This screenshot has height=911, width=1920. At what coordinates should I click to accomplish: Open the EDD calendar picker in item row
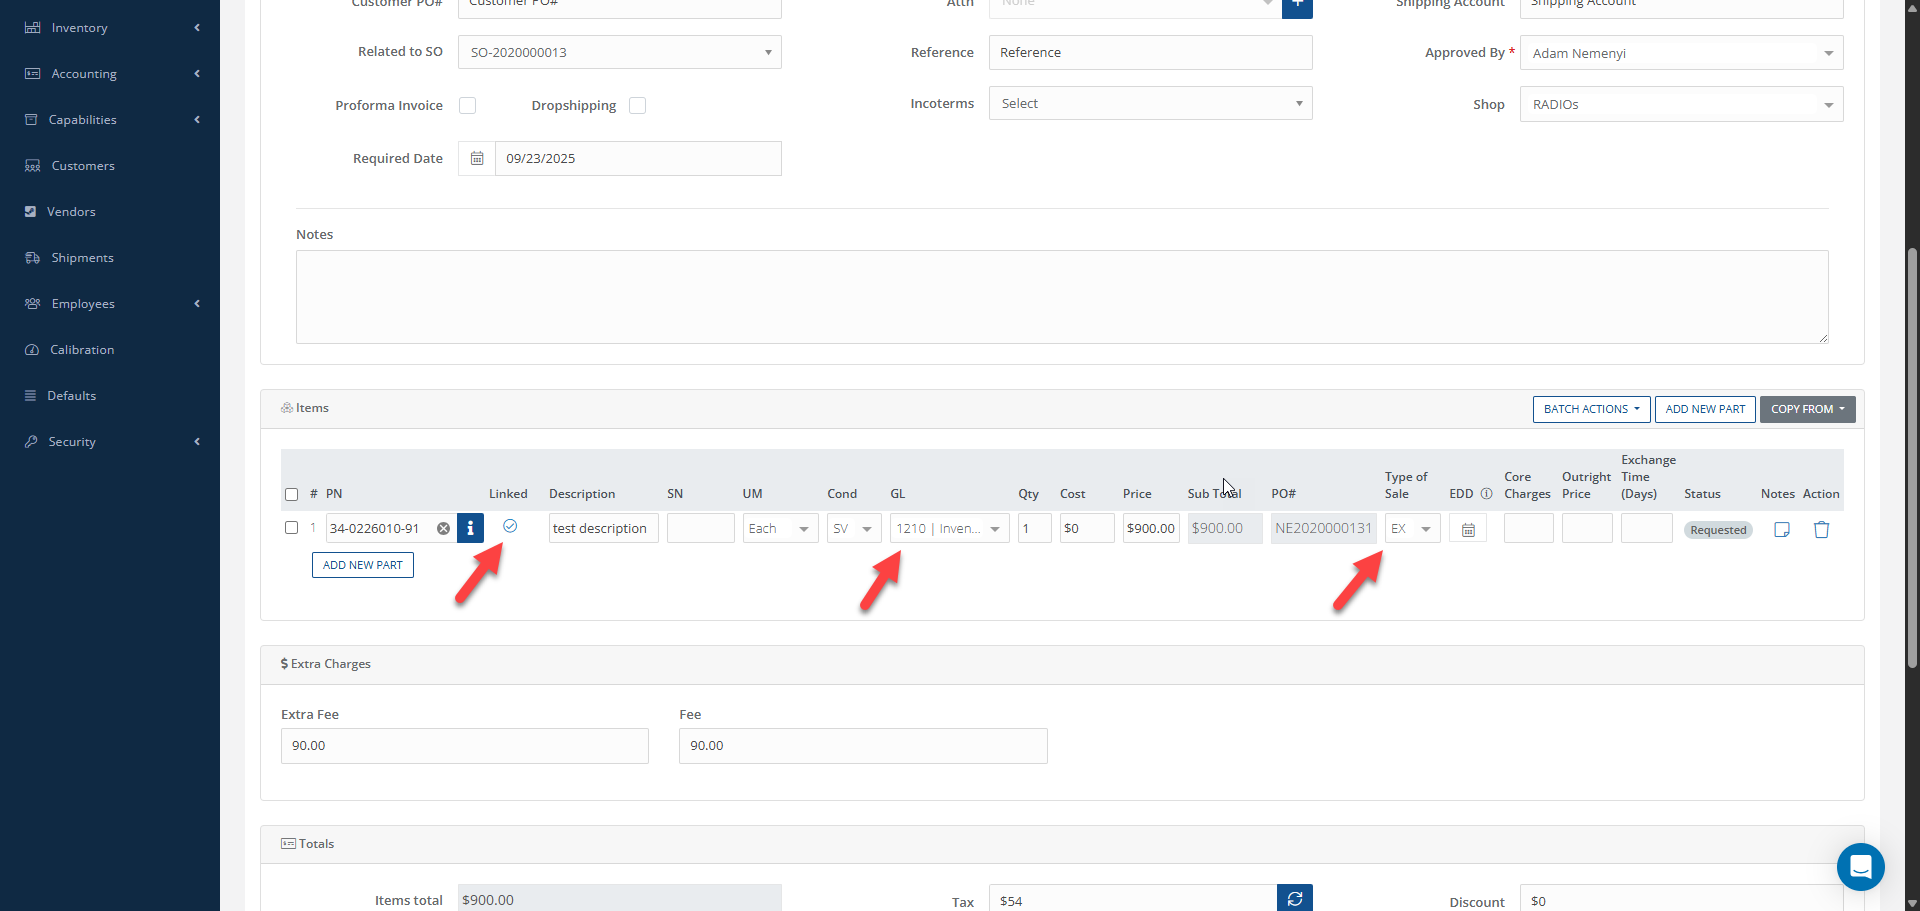coord(1468,530)
